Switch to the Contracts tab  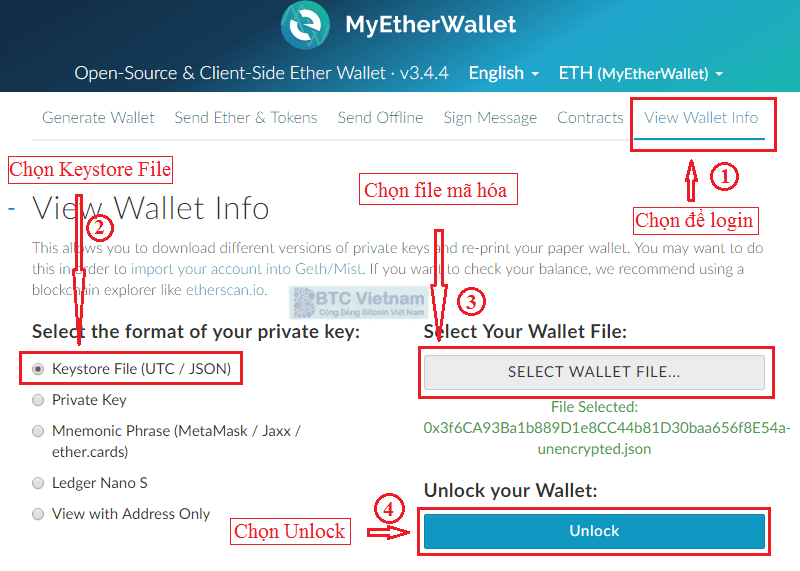pos(590,118)
